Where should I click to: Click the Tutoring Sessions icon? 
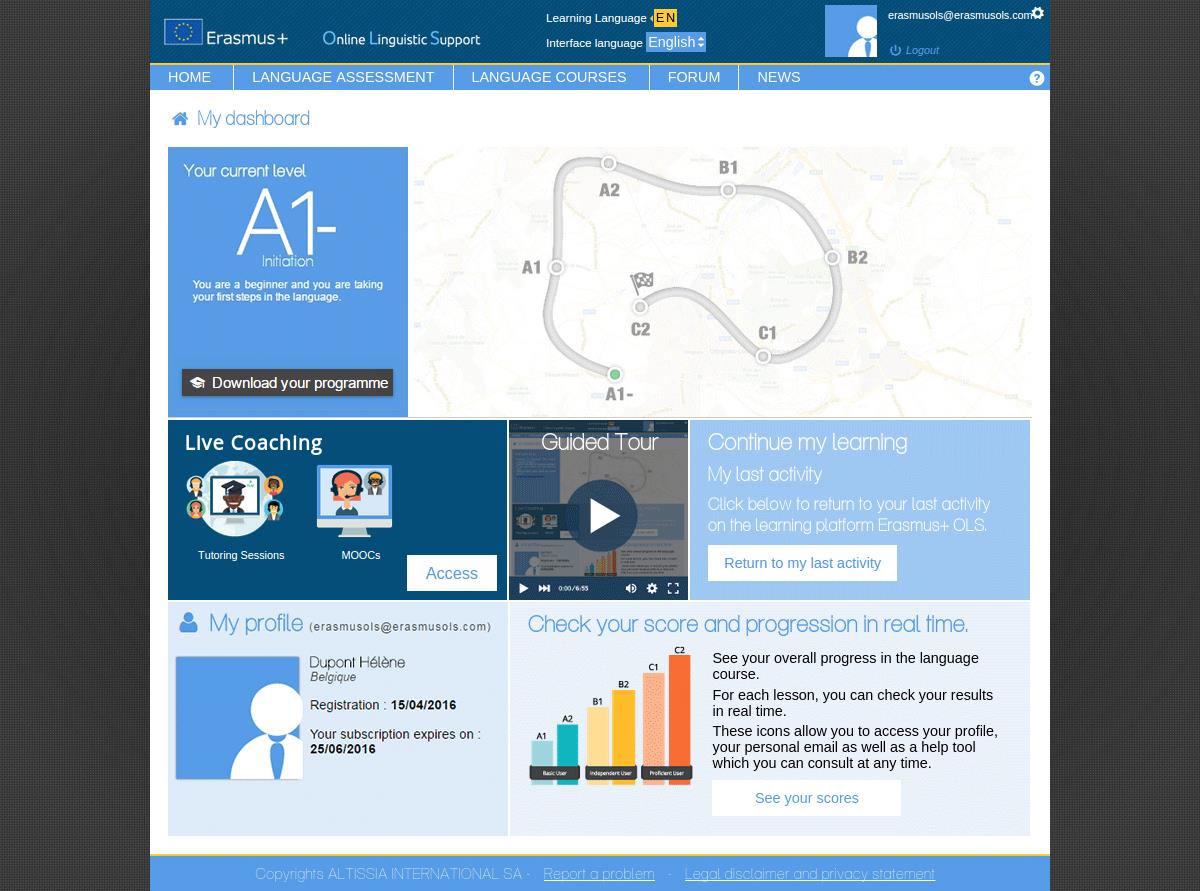click(x=236, y=499)
